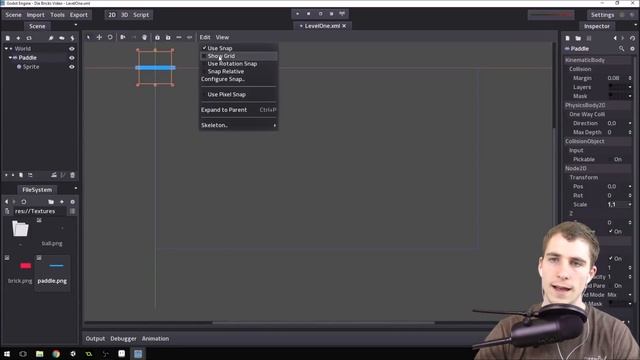Go back in FileSystem browser
This screenshot has width=640, height=360.
tap(6, 202)
